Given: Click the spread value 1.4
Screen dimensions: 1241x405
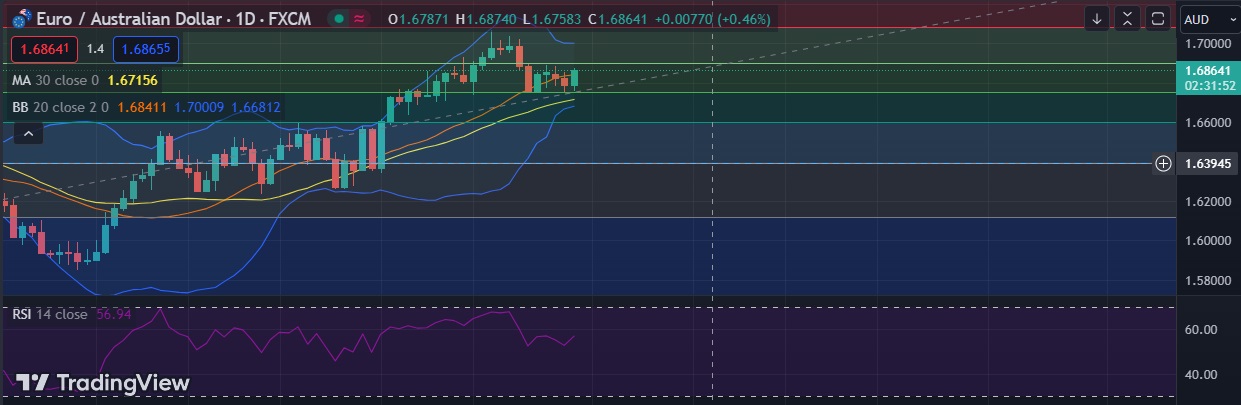Looking at the screenshot, I should pos(95,48).
